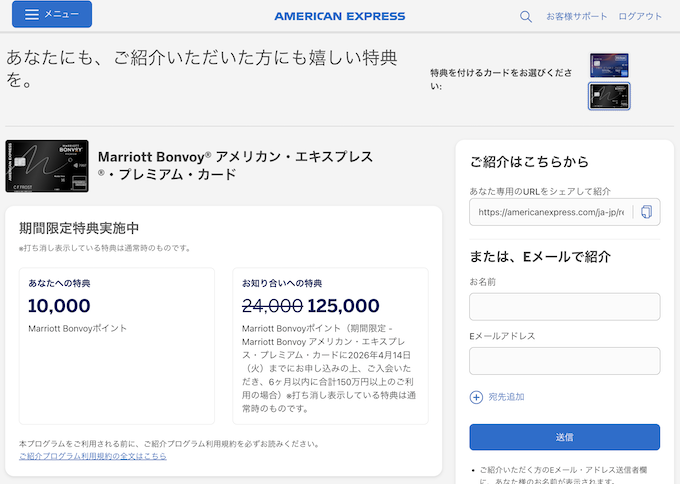Click the American Express logo
Screen dimensions: 680x484
(x=340, y=16)
